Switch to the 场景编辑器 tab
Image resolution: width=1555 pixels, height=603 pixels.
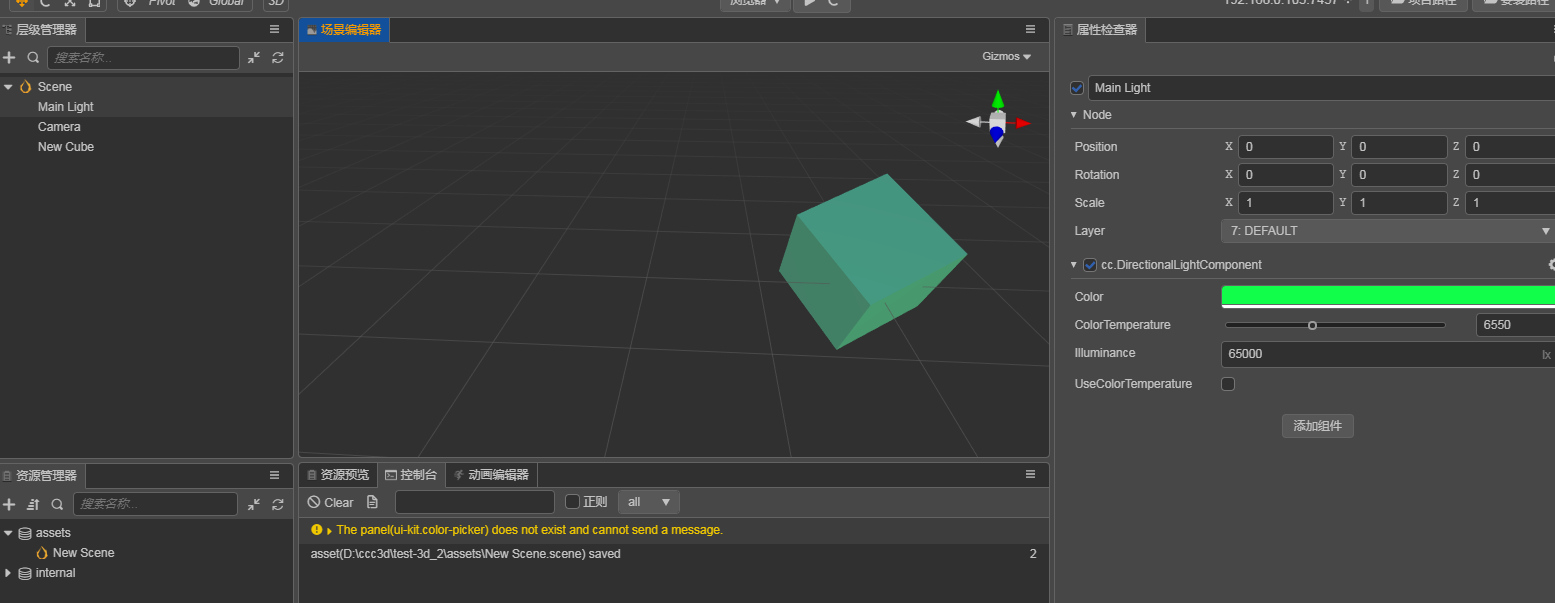pos(344,30)
